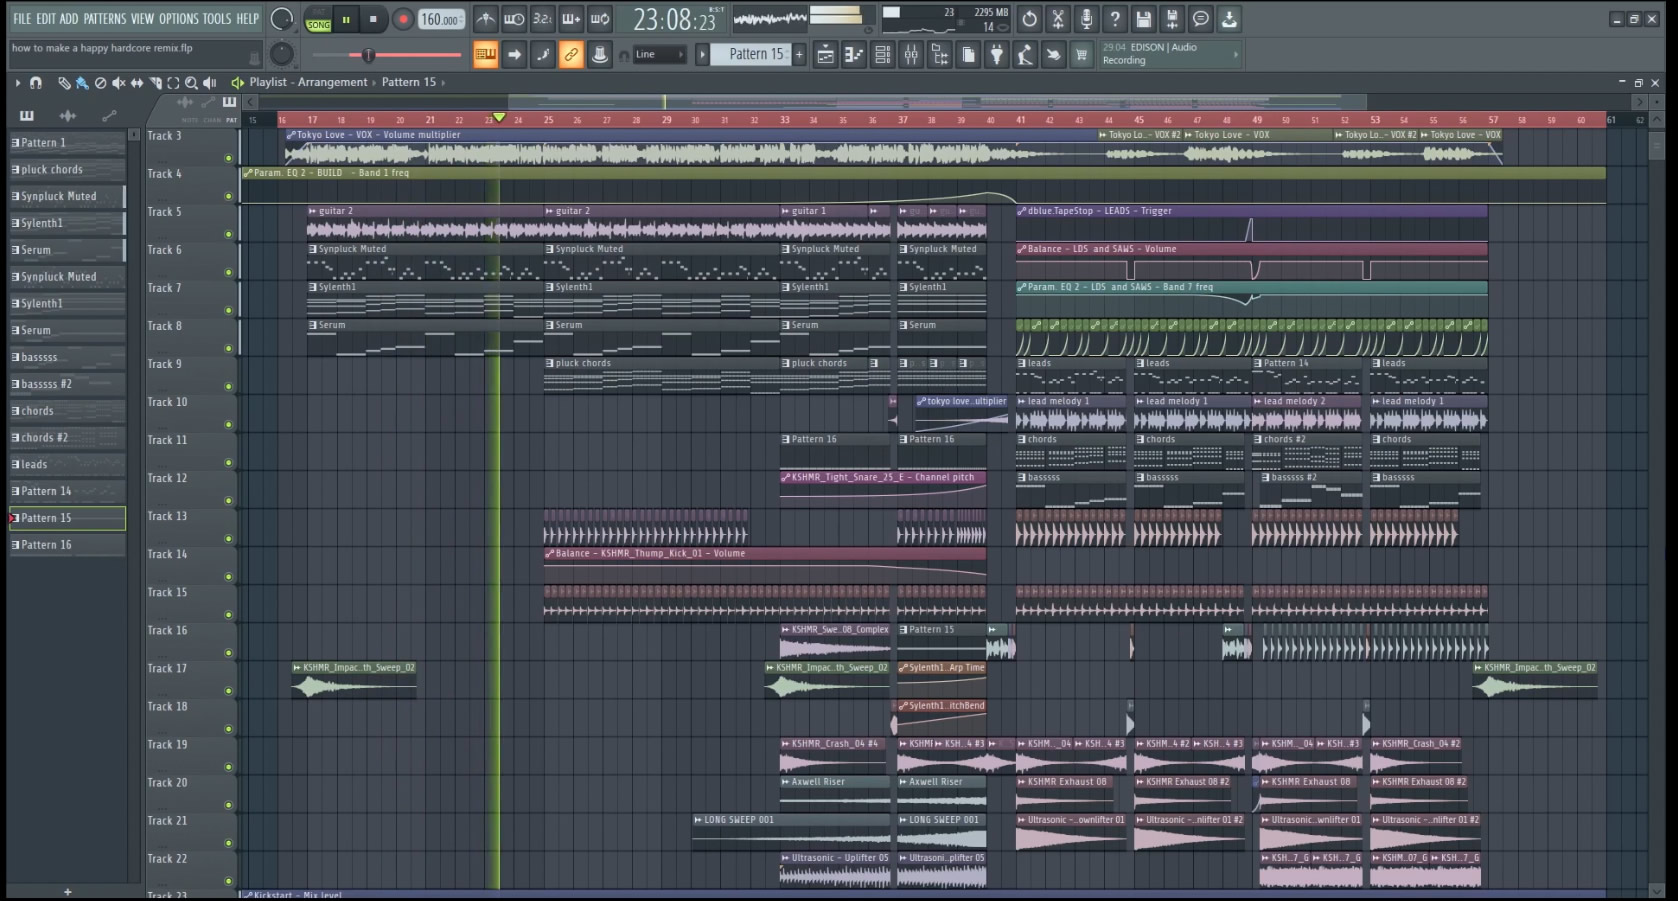Select 'pluck chords' in the pattern list

tap(68, 170)
